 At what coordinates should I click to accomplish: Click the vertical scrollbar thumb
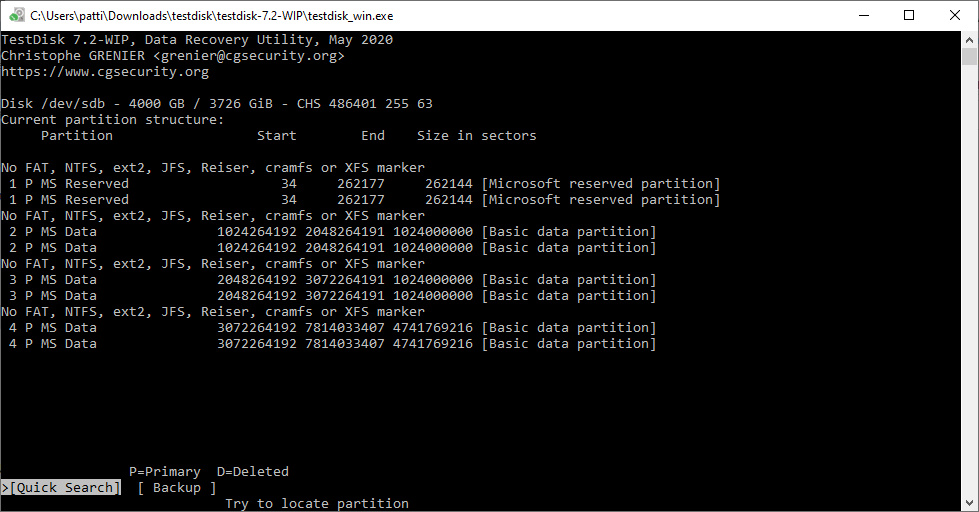coord(969,56)
